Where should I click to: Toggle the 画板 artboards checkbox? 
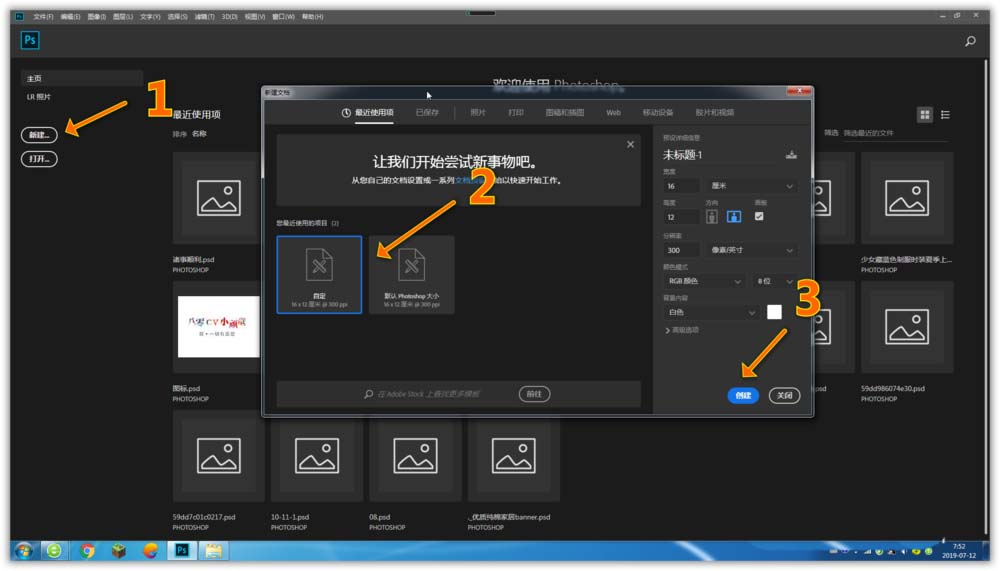click(759, 216)
